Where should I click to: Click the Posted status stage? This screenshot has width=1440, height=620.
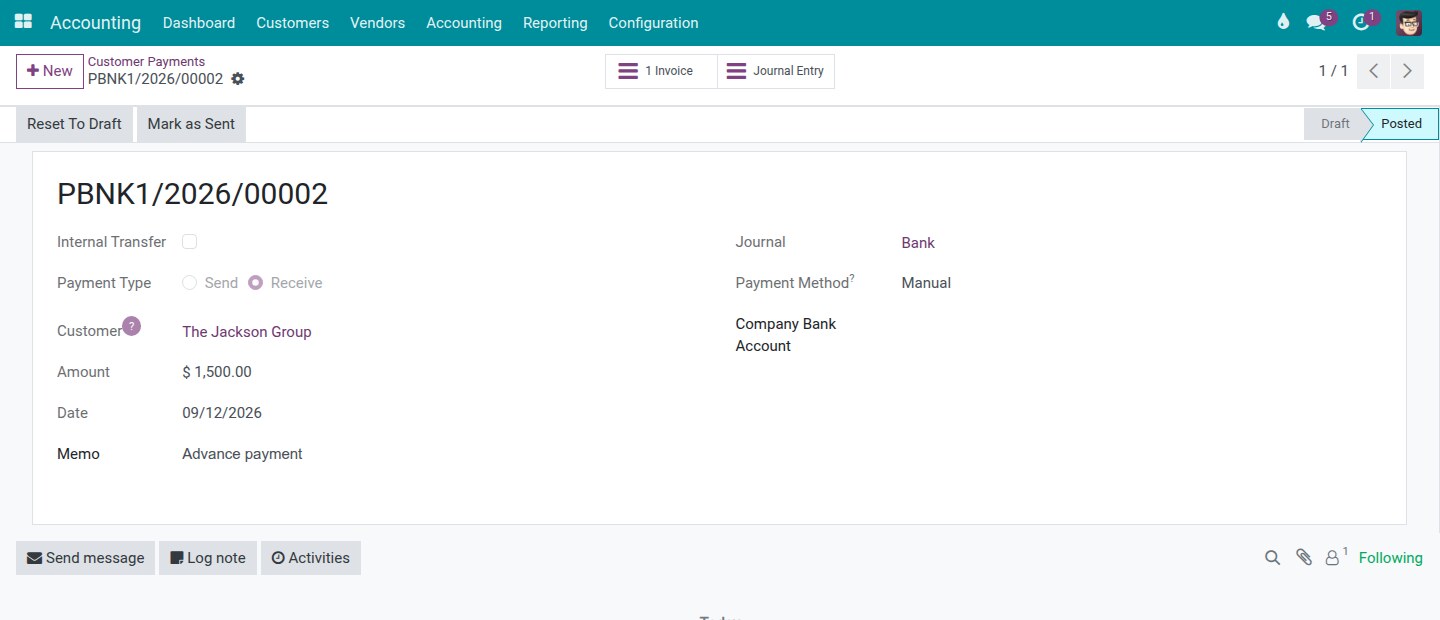point(1401,124)
